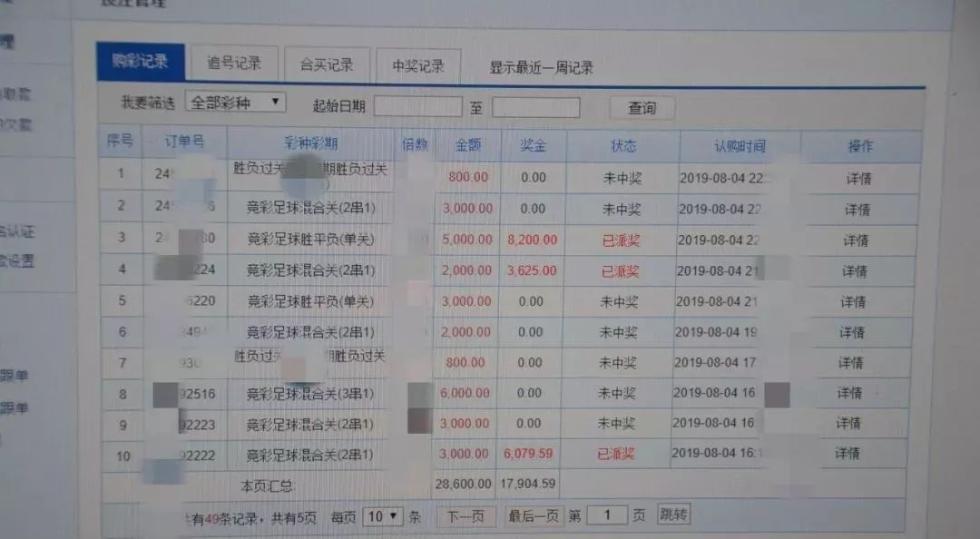Click 竞彩足球混合关(3串1) in row 8
Screen dimensions: 980x539
[310, 394]
